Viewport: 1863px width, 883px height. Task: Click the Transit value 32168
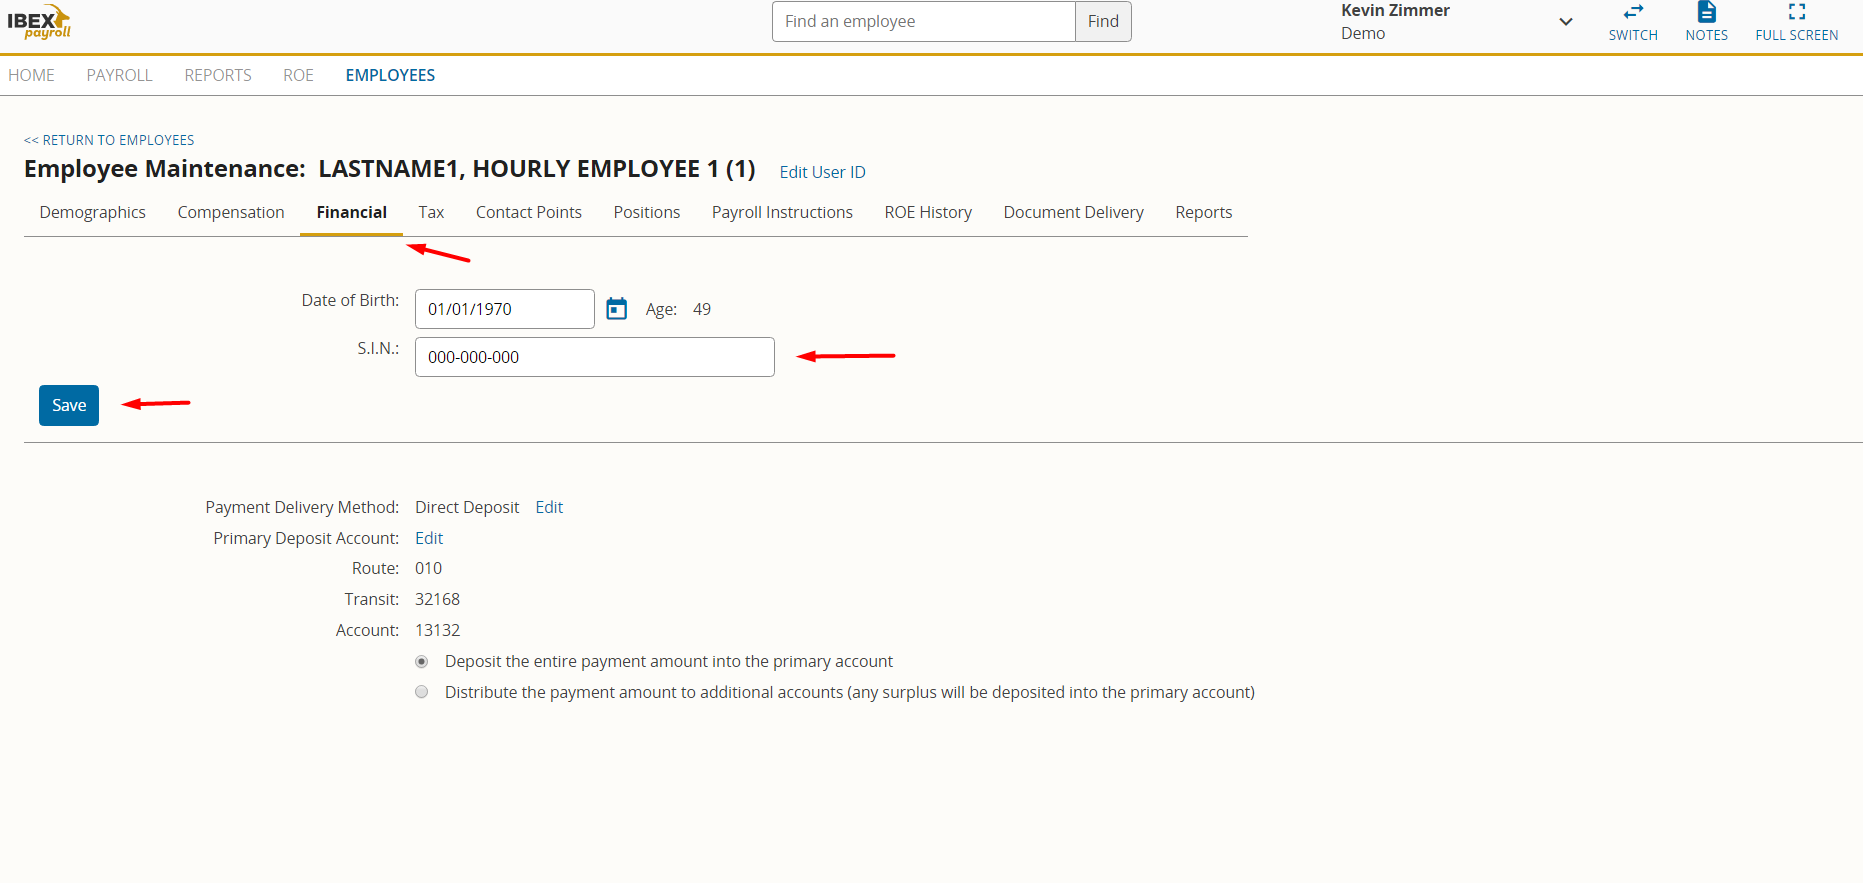click(438, 599)
